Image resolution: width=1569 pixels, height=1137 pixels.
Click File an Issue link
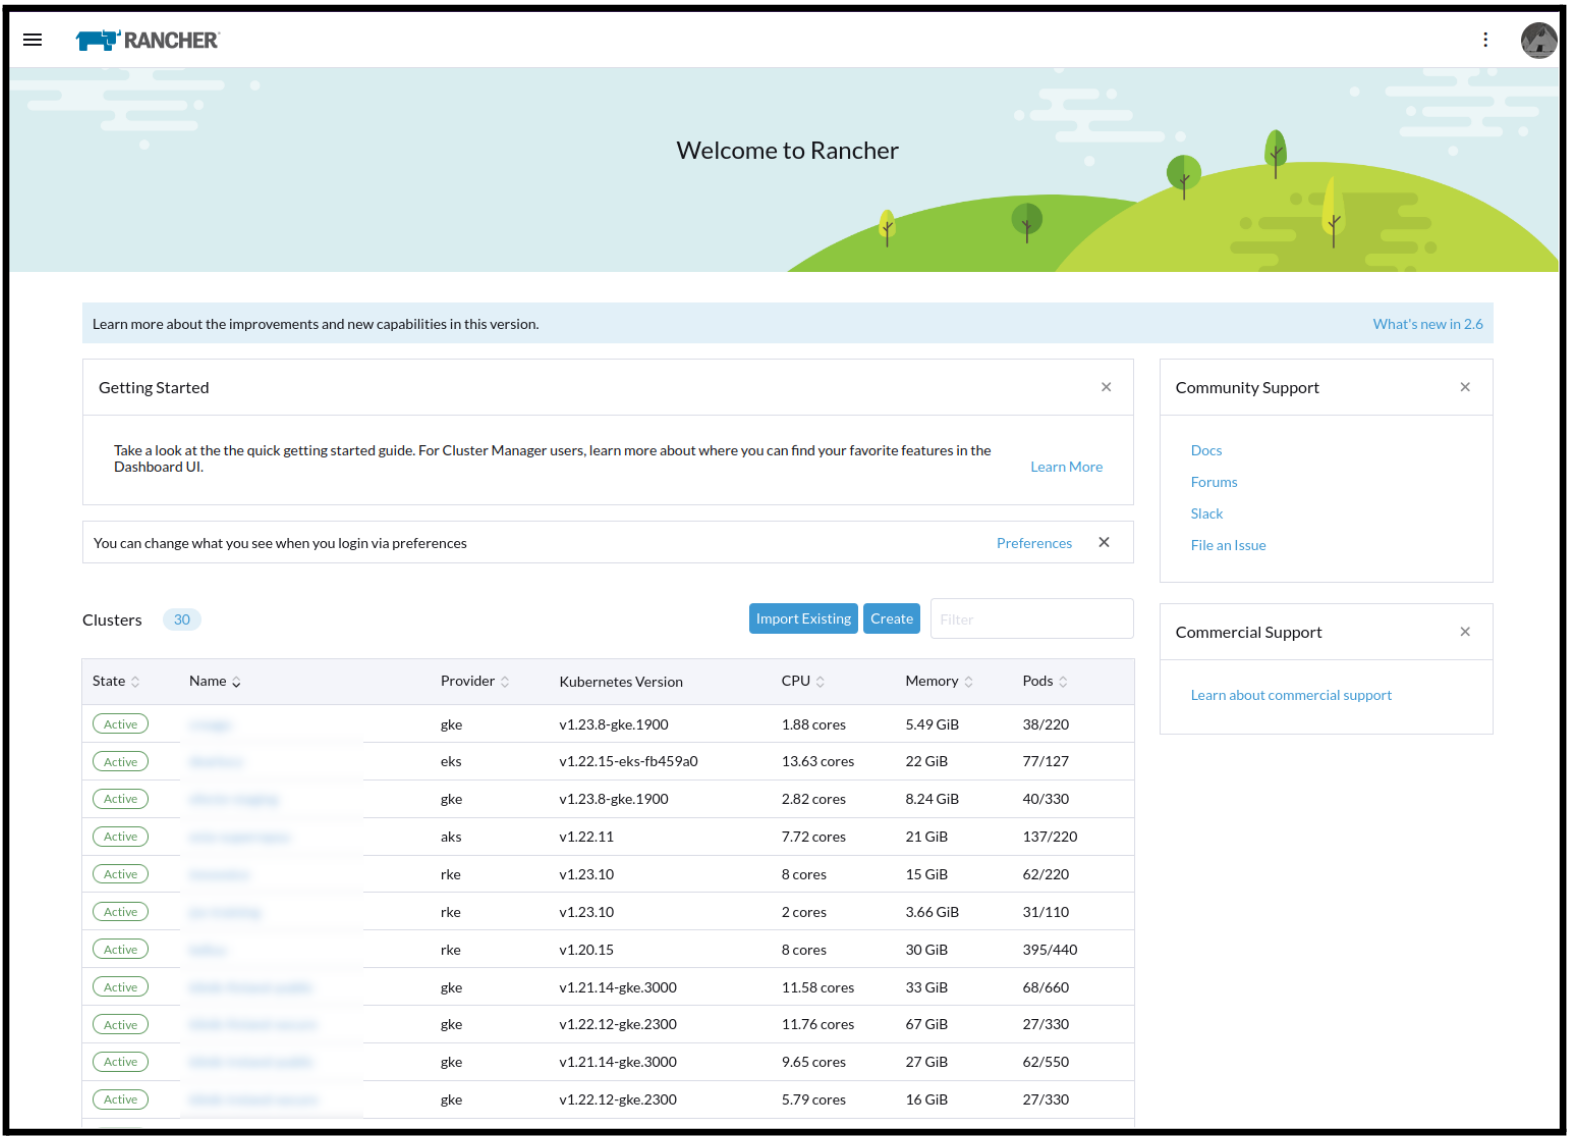(1228, 545)
